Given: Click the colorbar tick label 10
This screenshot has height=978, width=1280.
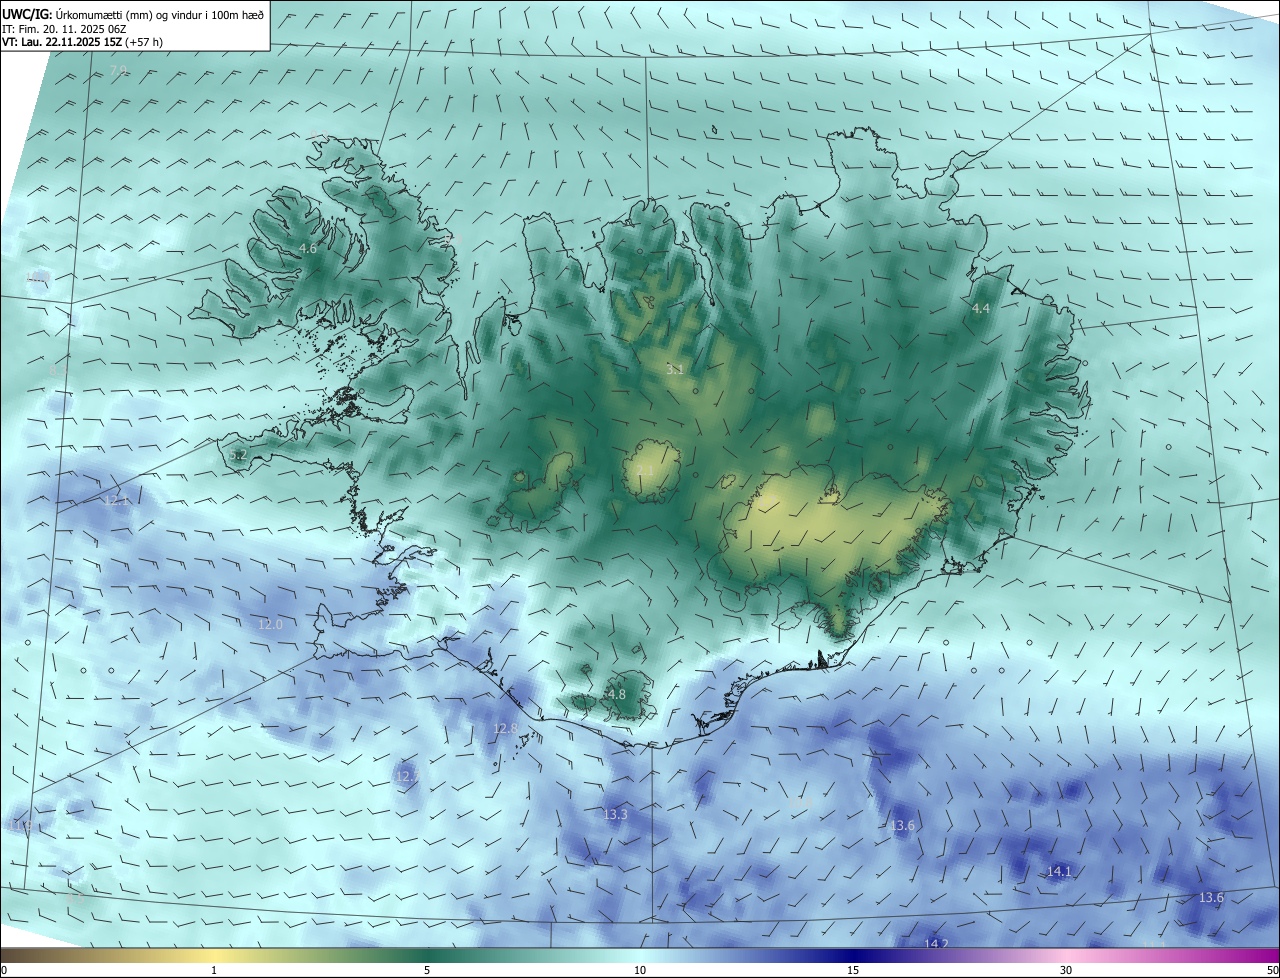Looking at the screenshot, I should point(640,970).
